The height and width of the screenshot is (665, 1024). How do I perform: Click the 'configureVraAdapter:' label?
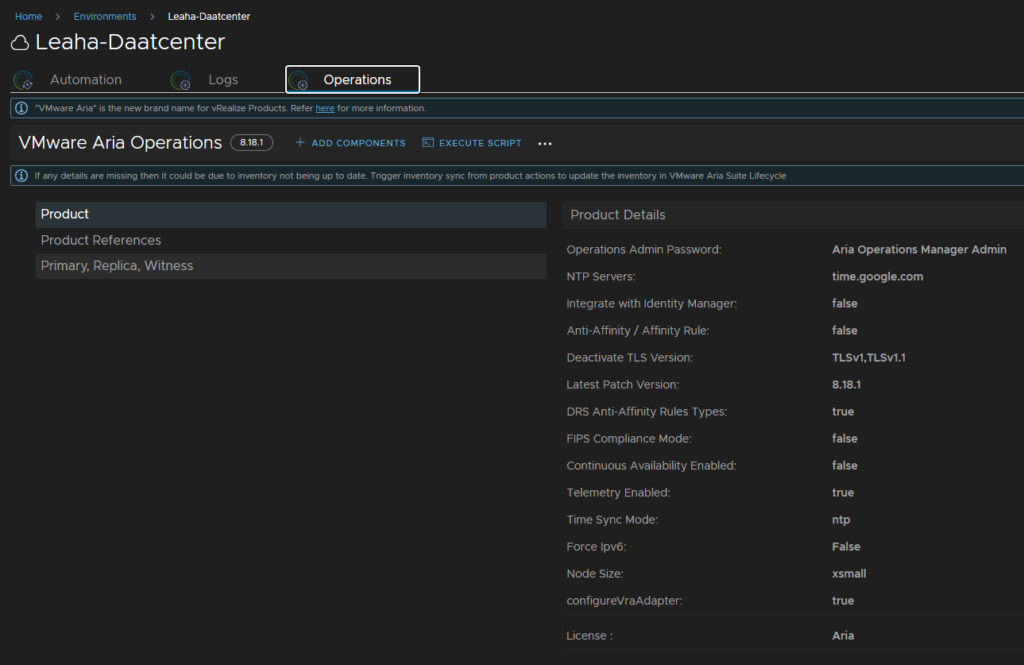[624, 601]
